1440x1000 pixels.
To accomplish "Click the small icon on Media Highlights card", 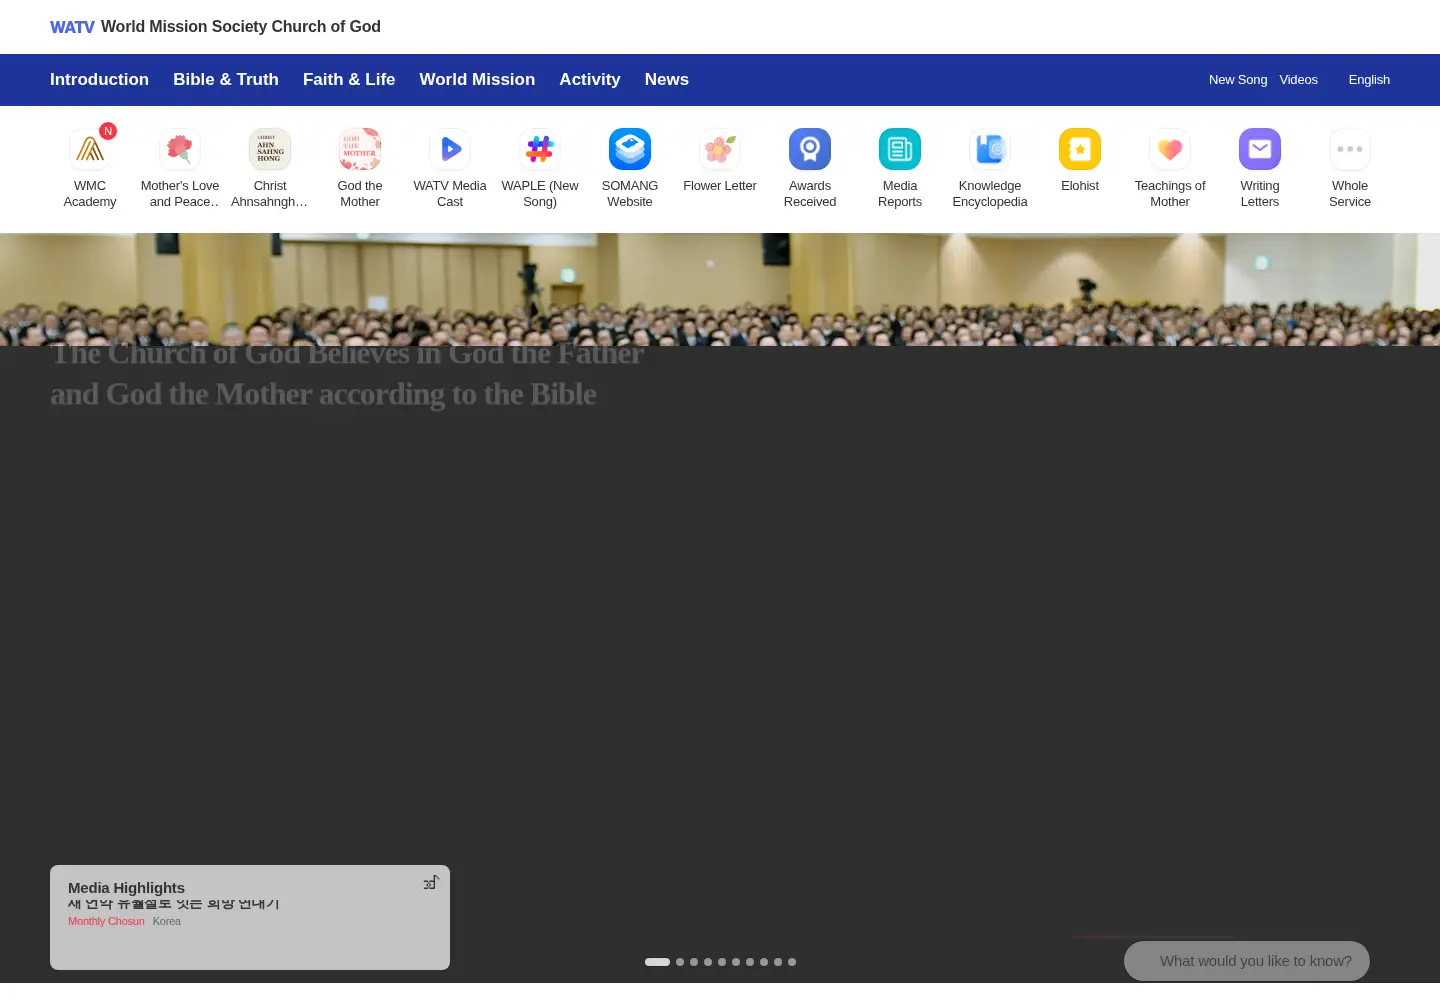I will pyautogui.click(x=431, y=883).
